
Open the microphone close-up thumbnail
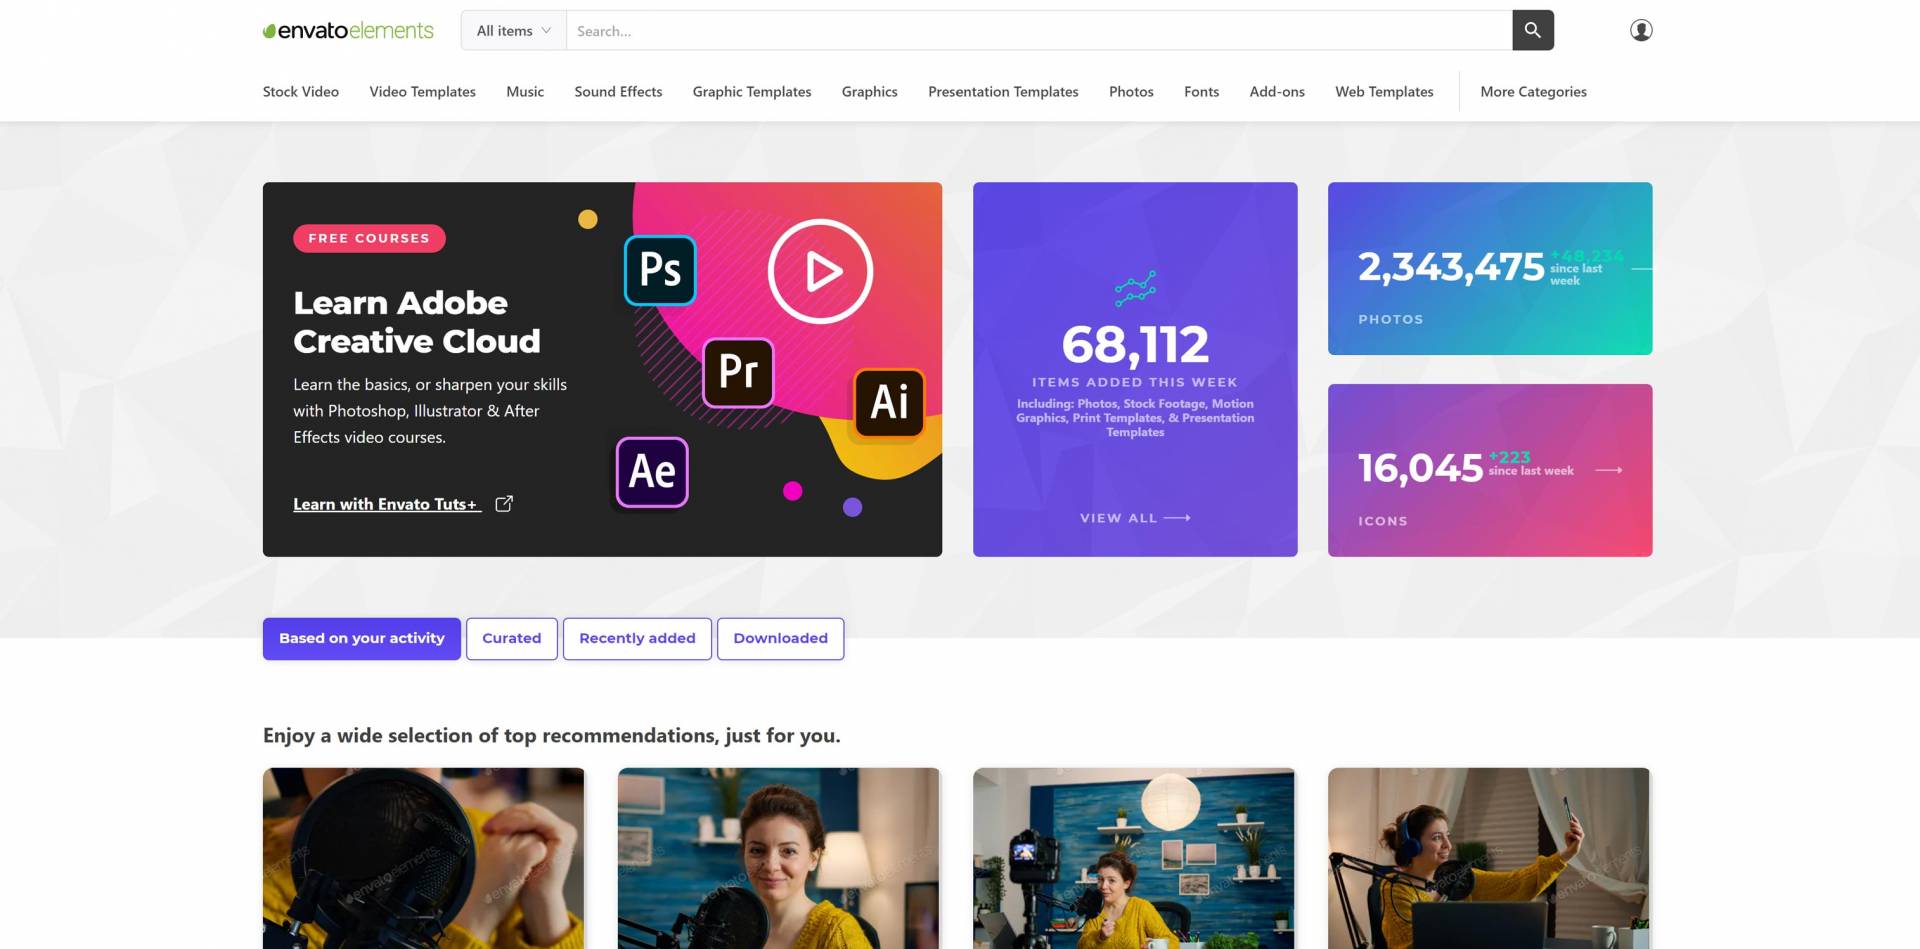pyautogui.click(x=423, y=858)
